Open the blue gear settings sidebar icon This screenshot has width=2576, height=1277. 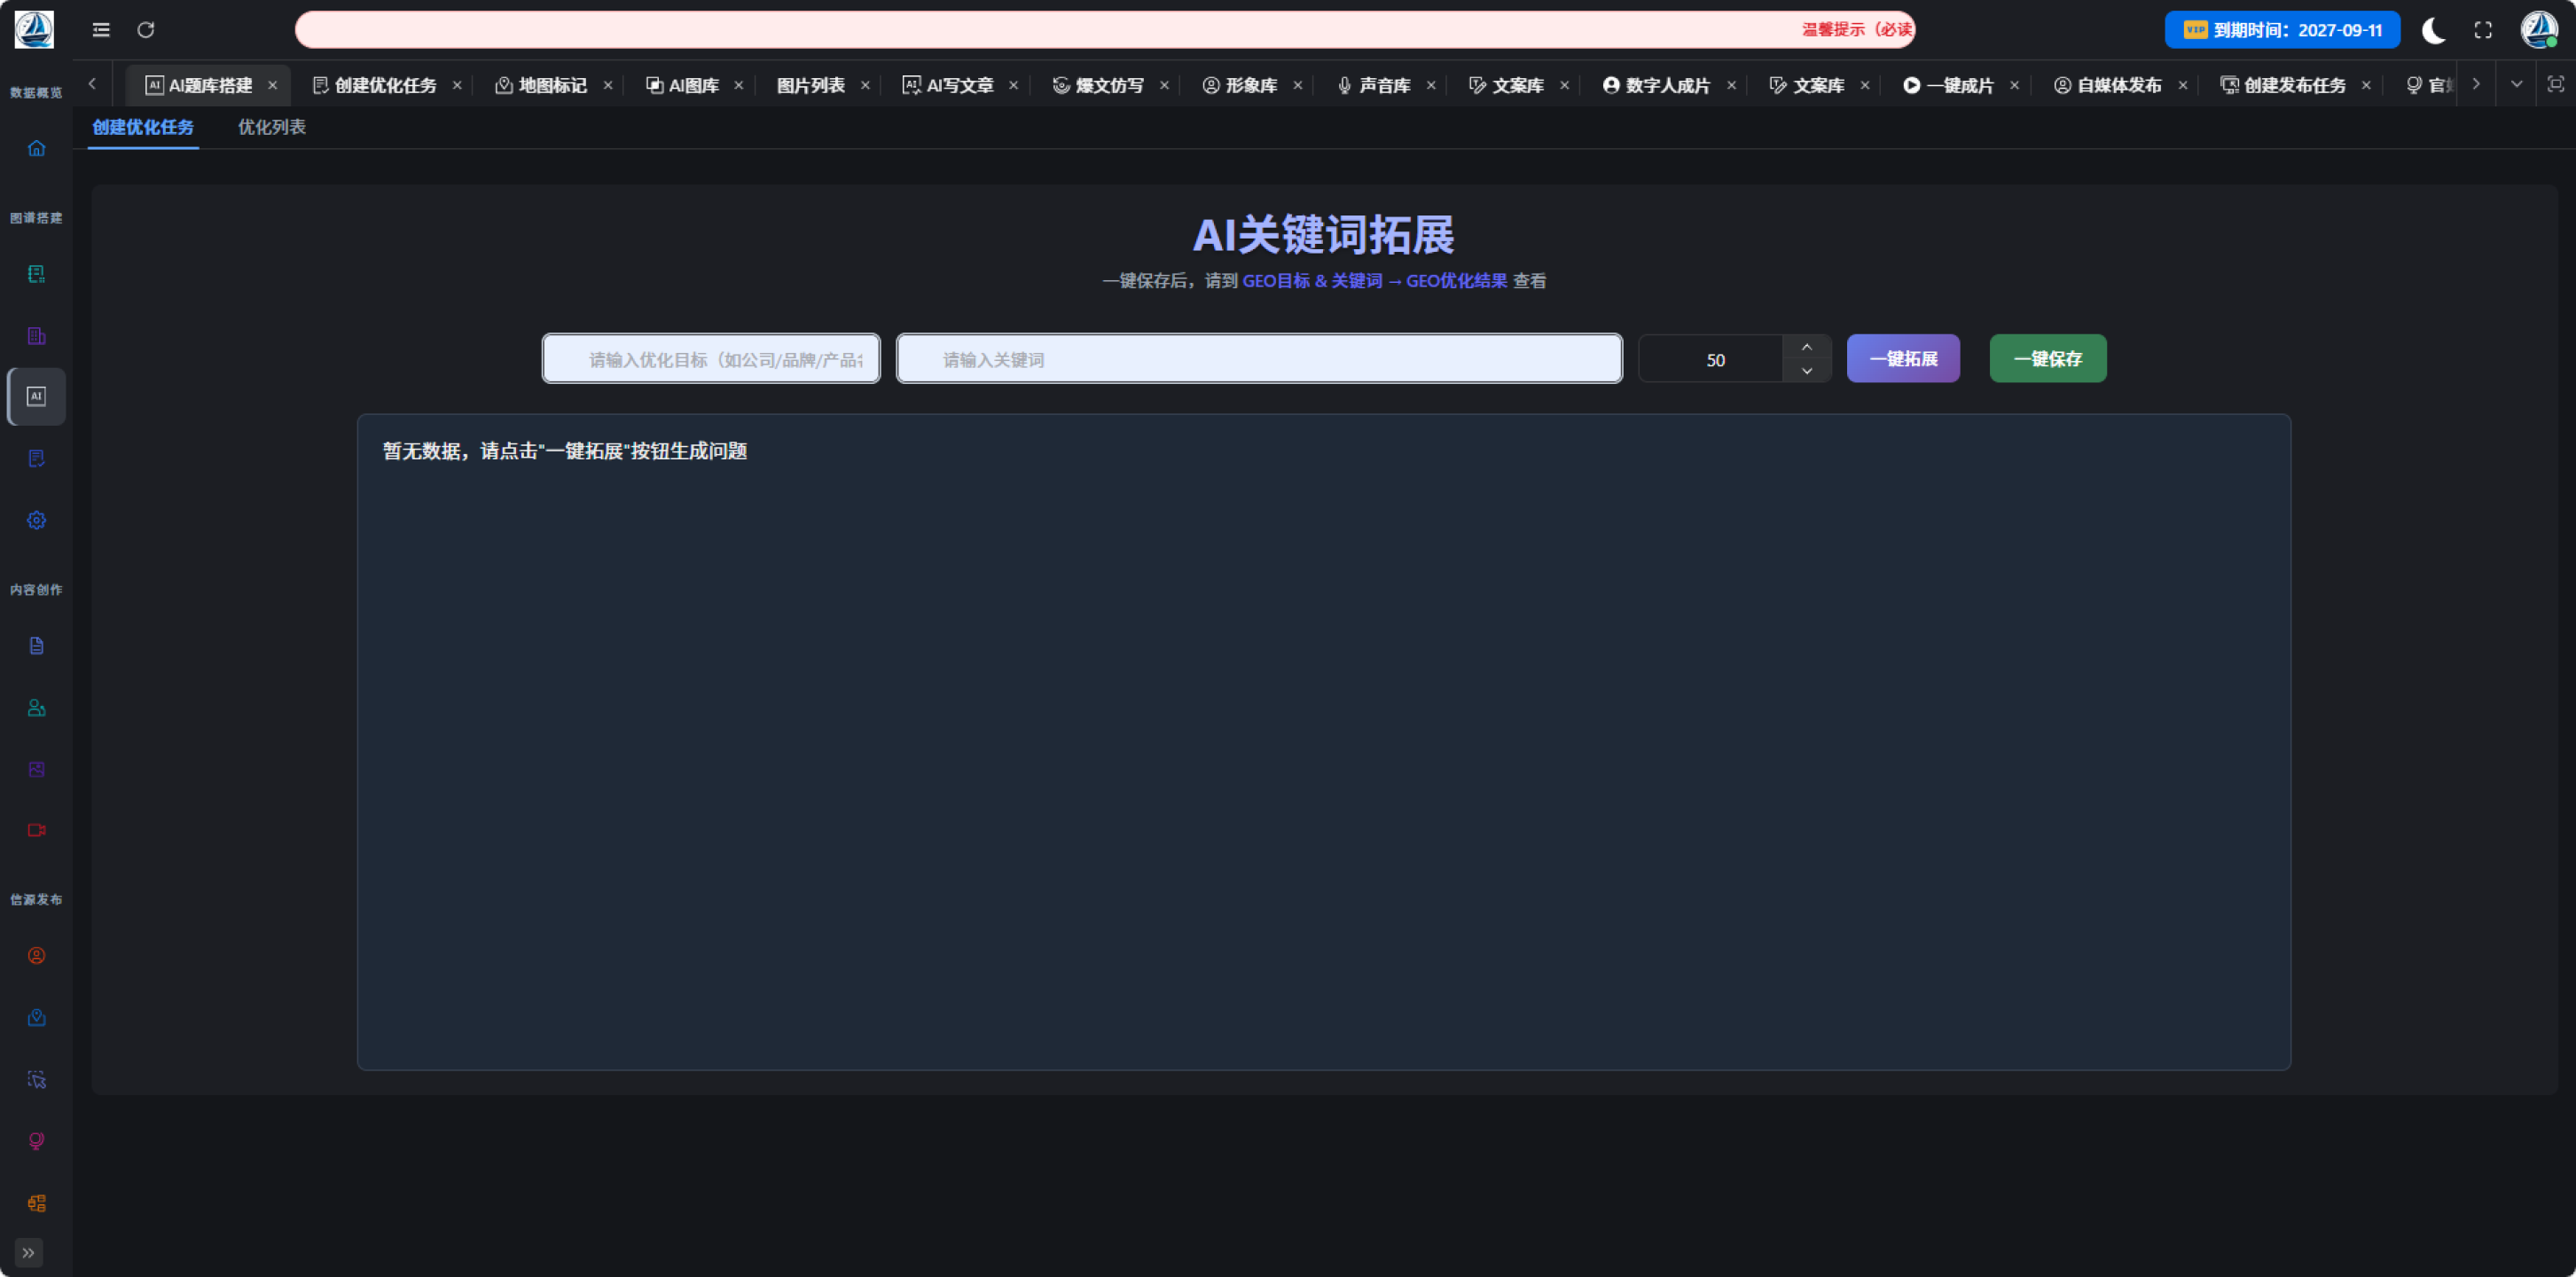[x=36, y=521]
